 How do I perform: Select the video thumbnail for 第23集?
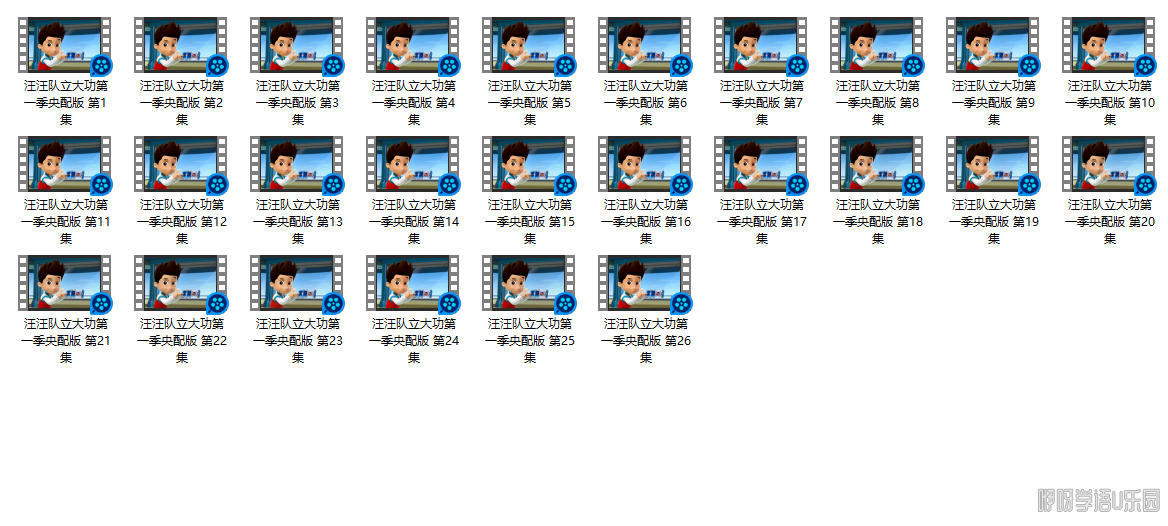coord(298,283)
